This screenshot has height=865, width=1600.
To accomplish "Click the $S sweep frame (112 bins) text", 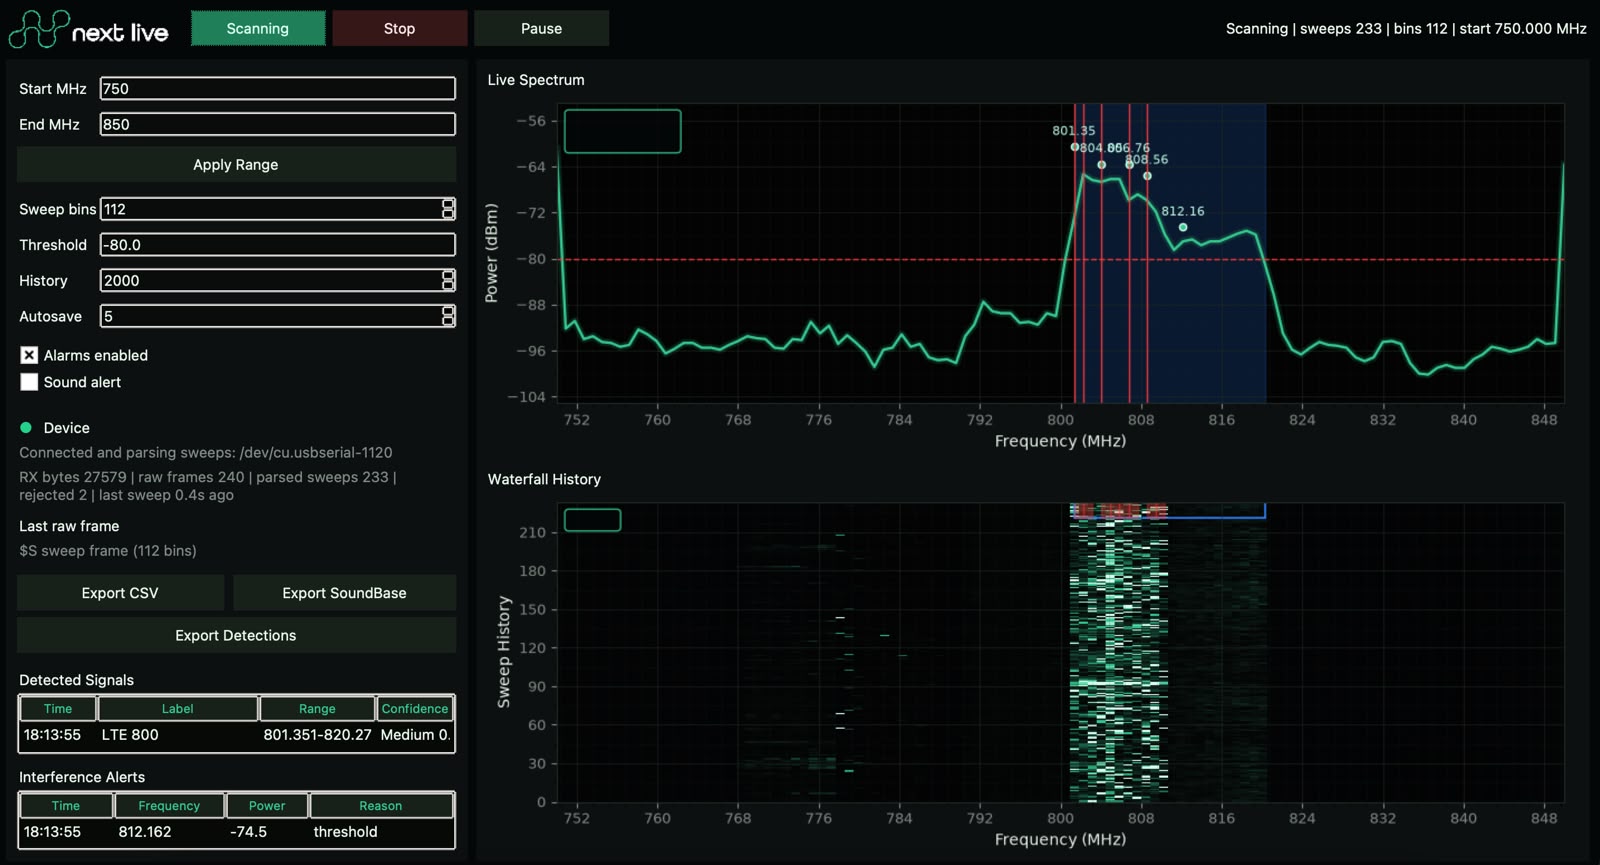I will [108, 551].
